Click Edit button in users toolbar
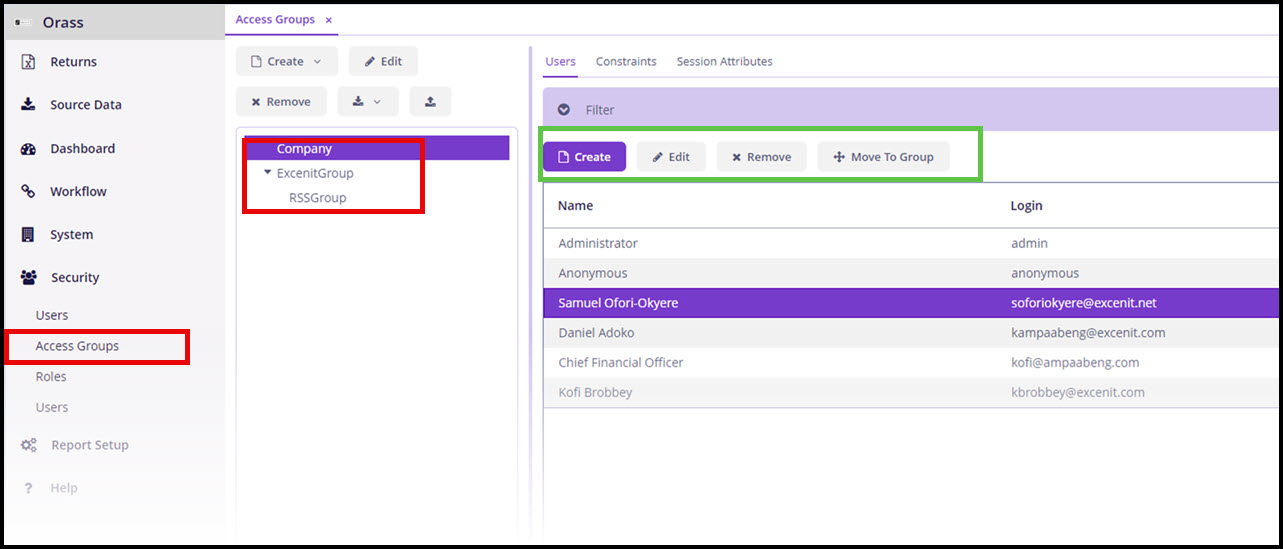This screenshot has width=1283, height=549. tap(671, 157)
